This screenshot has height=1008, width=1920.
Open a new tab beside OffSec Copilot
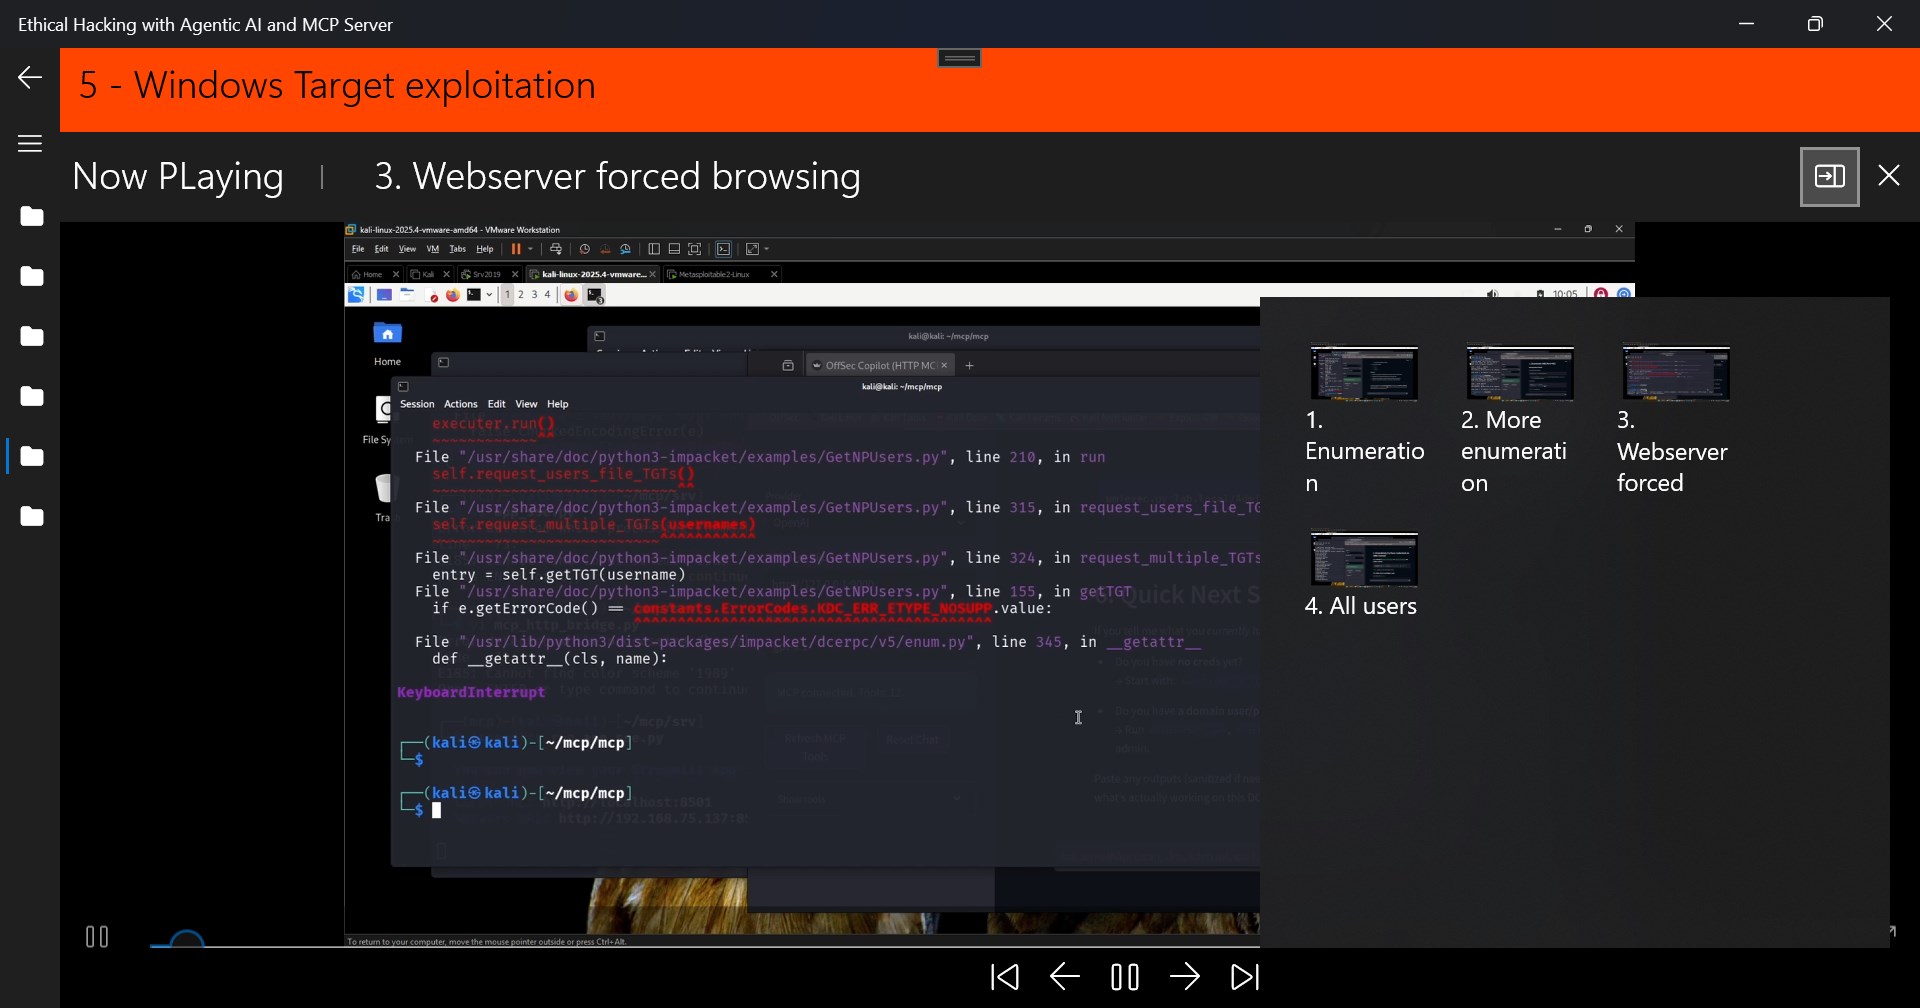point(969,366)
